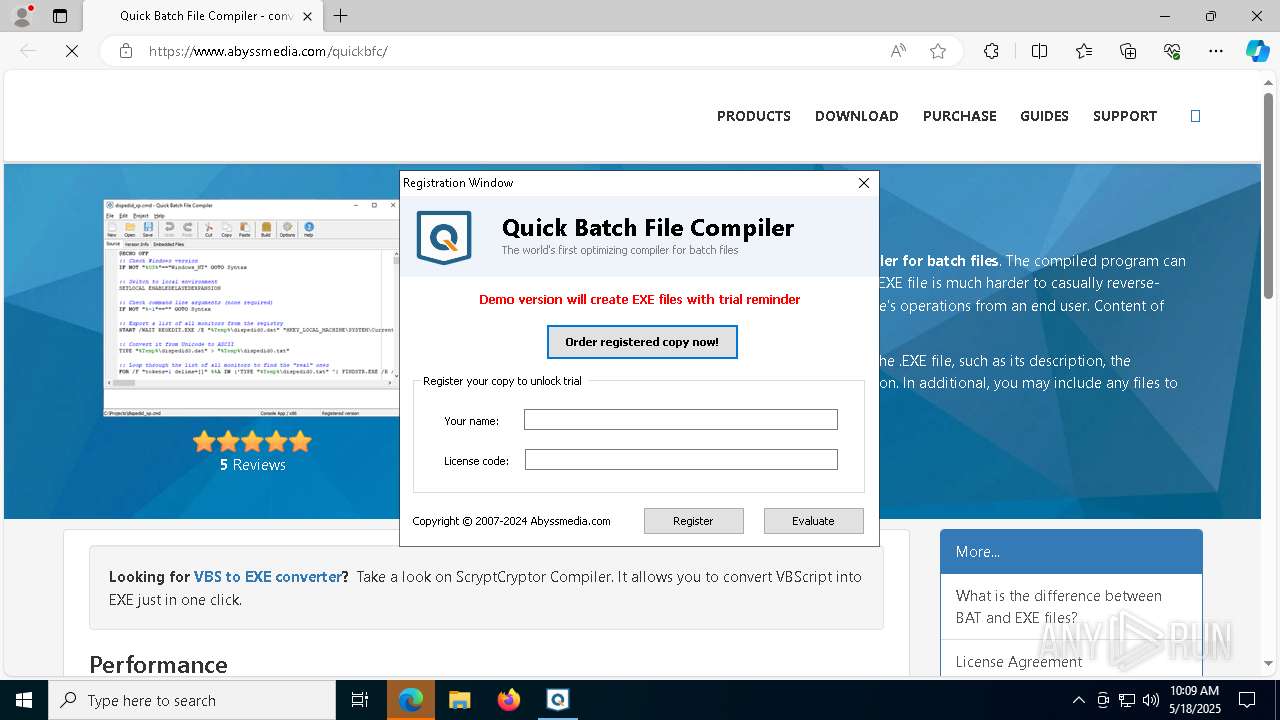Image resolution: width=1280 pixels, height=720 pixels.
Task: Open the GUIDES menu
Action: tap(1045, 116)
